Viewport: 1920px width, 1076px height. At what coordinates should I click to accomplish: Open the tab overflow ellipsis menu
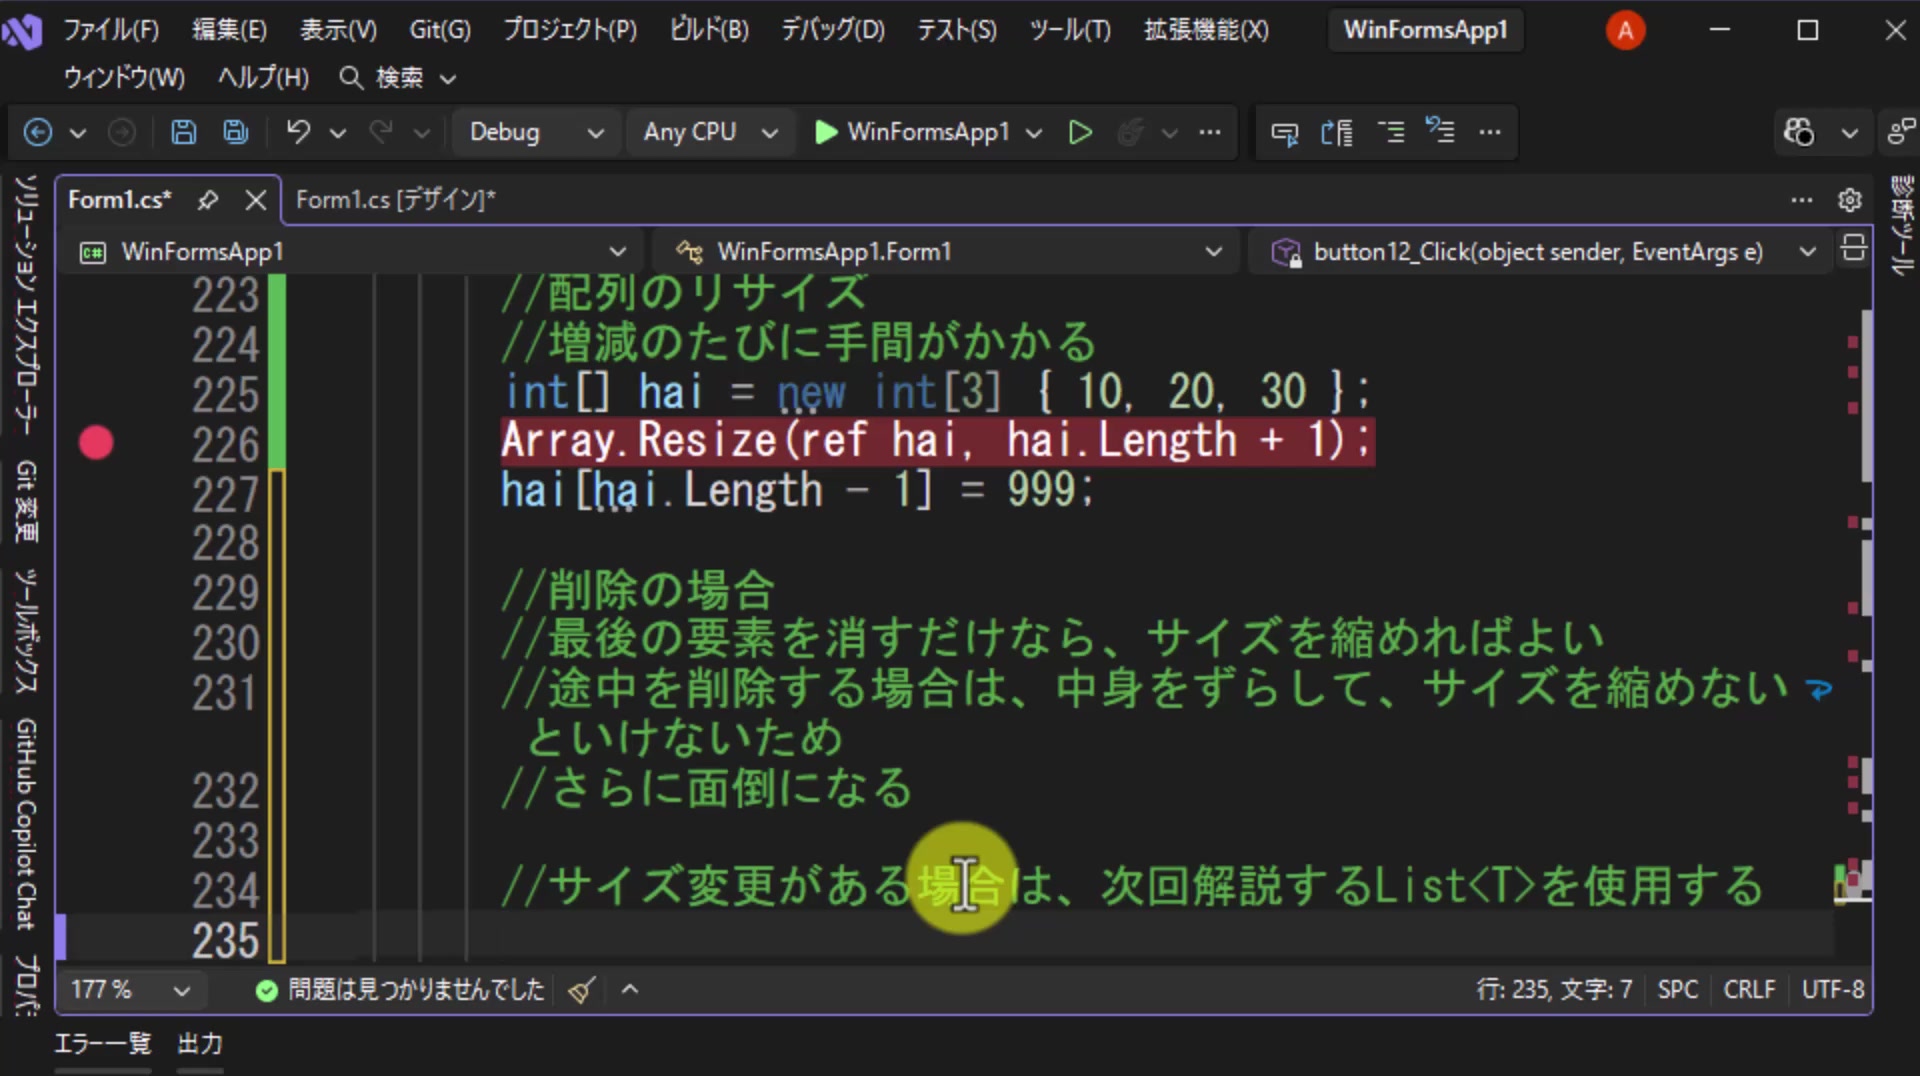(x=1802, y=200)
